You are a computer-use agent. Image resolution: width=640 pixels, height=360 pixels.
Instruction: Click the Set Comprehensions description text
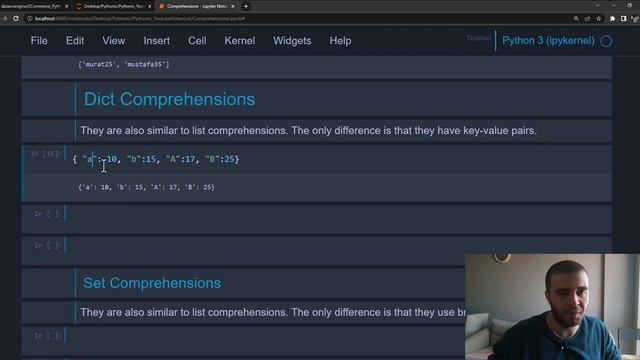pyautogui.click(x=273, y=312)
